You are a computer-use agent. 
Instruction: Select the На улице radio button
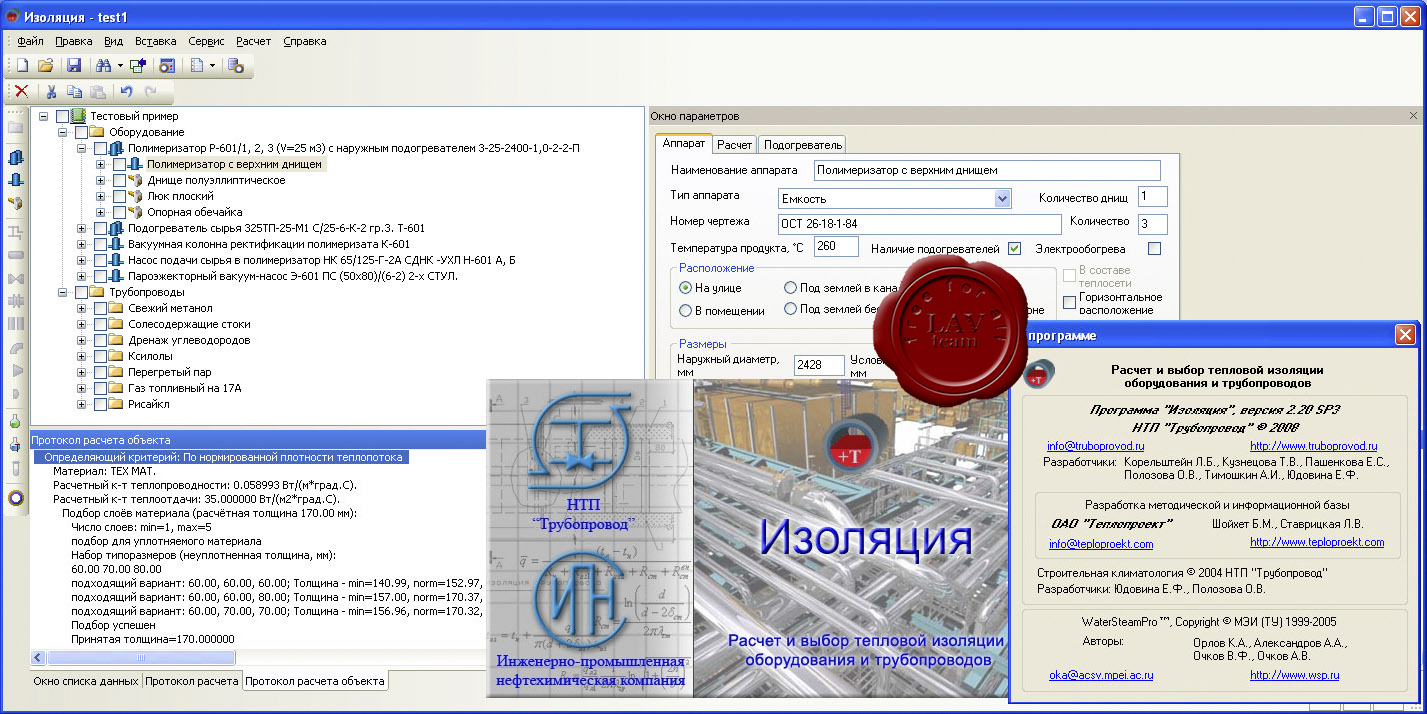(686, 288)
